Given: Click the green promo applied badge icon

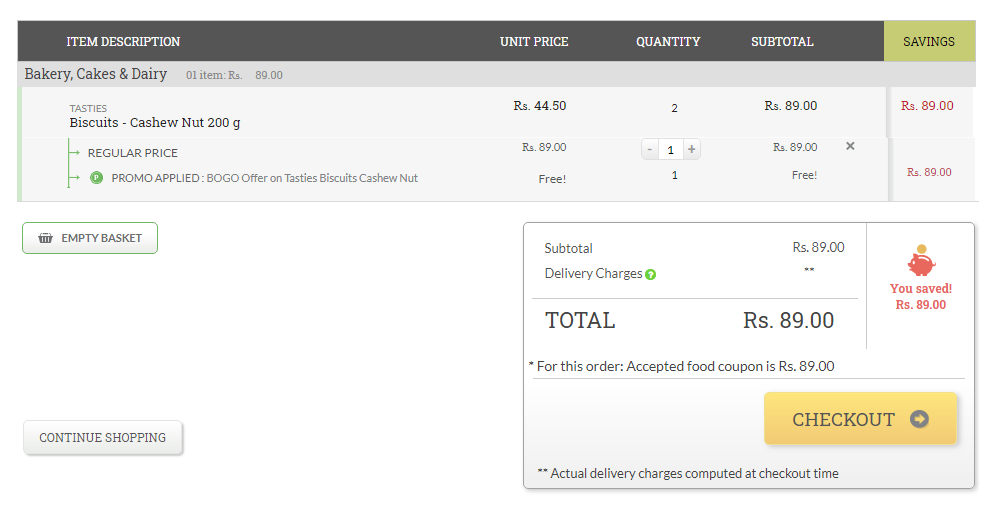Looking at the screenshot, I should [96, 178].
